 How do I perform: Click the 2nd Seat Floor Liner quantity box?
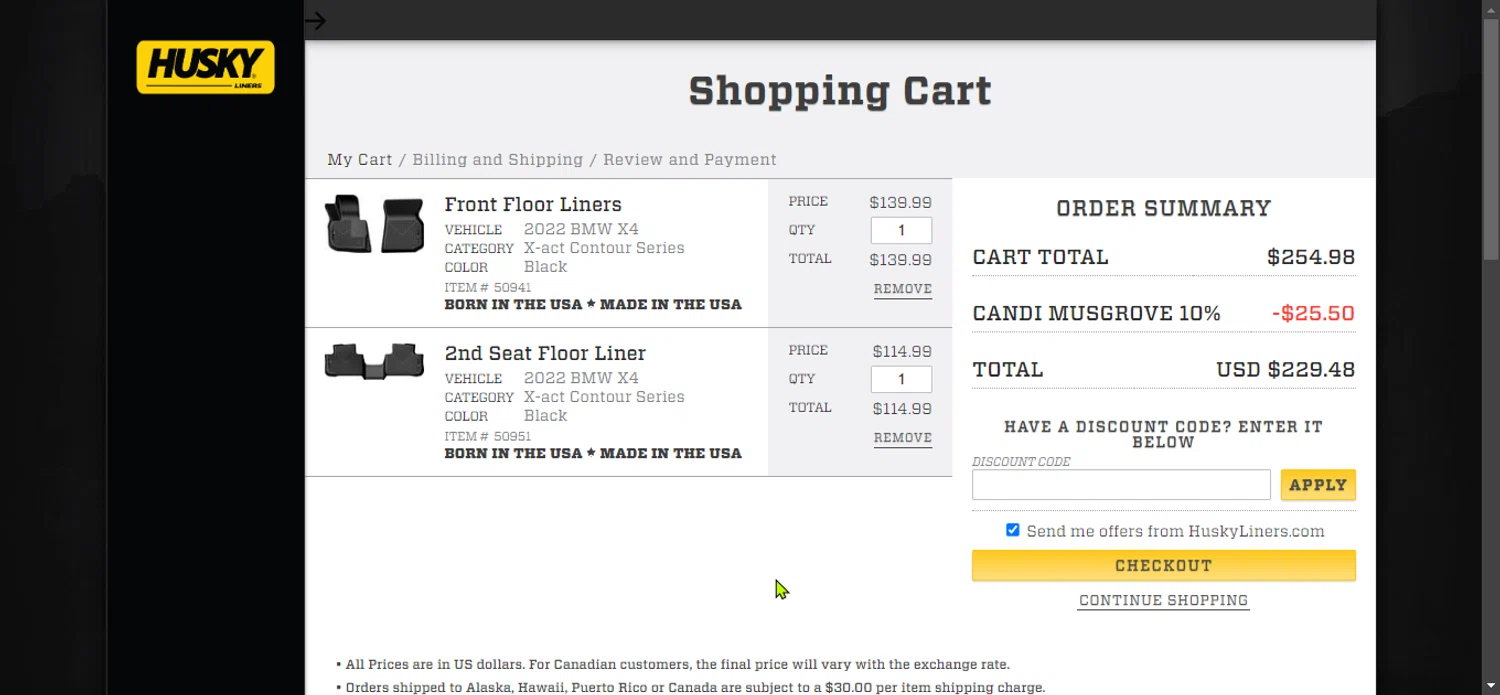pyautogui.click(x=901, y=380)
